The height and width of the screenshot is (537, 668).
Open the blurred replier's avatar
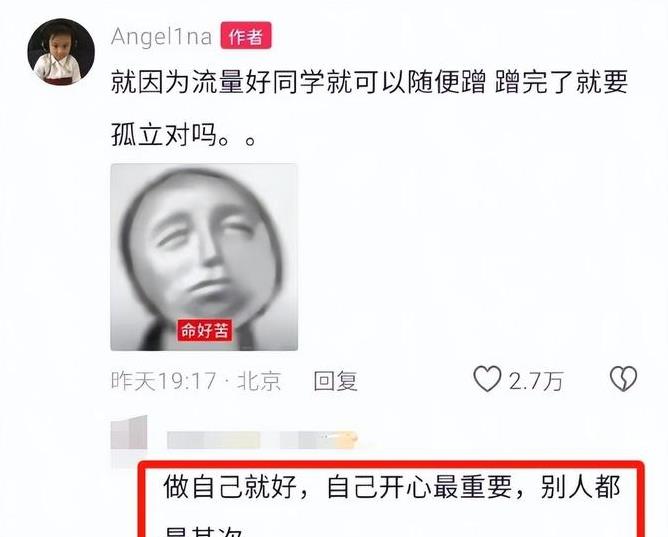click(129, 432)
